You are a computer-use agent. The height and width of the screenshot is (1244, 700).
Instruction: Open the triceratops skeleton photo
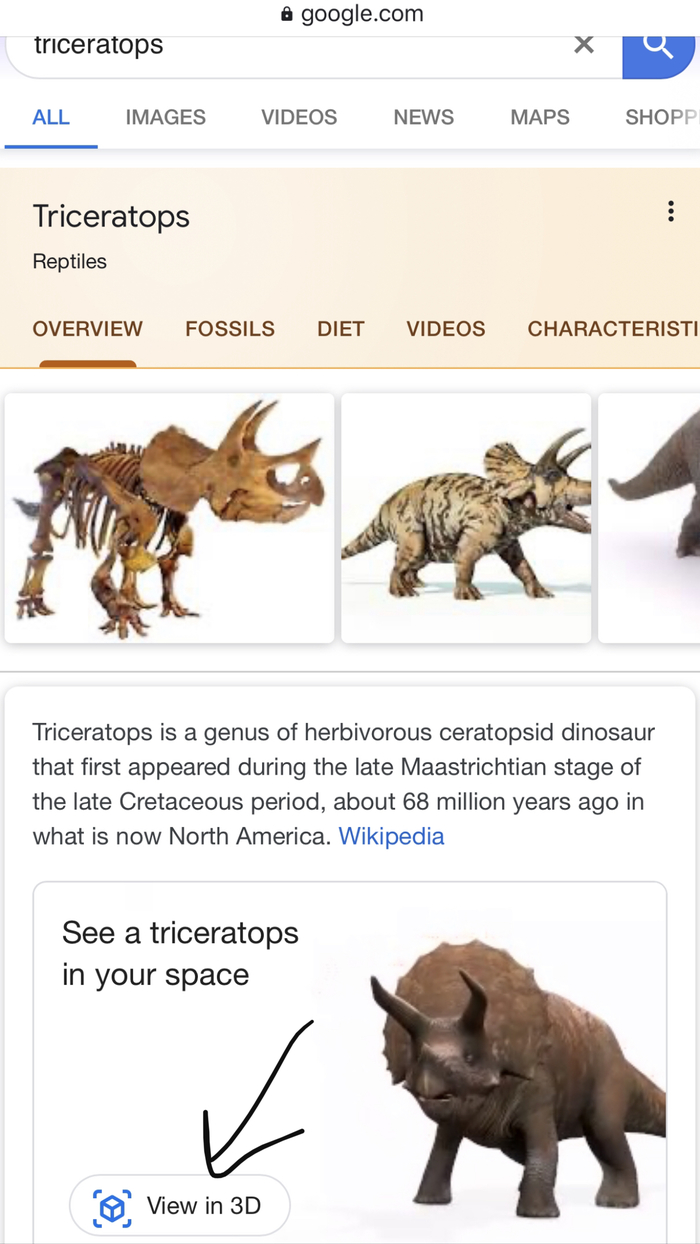(x=169, y=518)
